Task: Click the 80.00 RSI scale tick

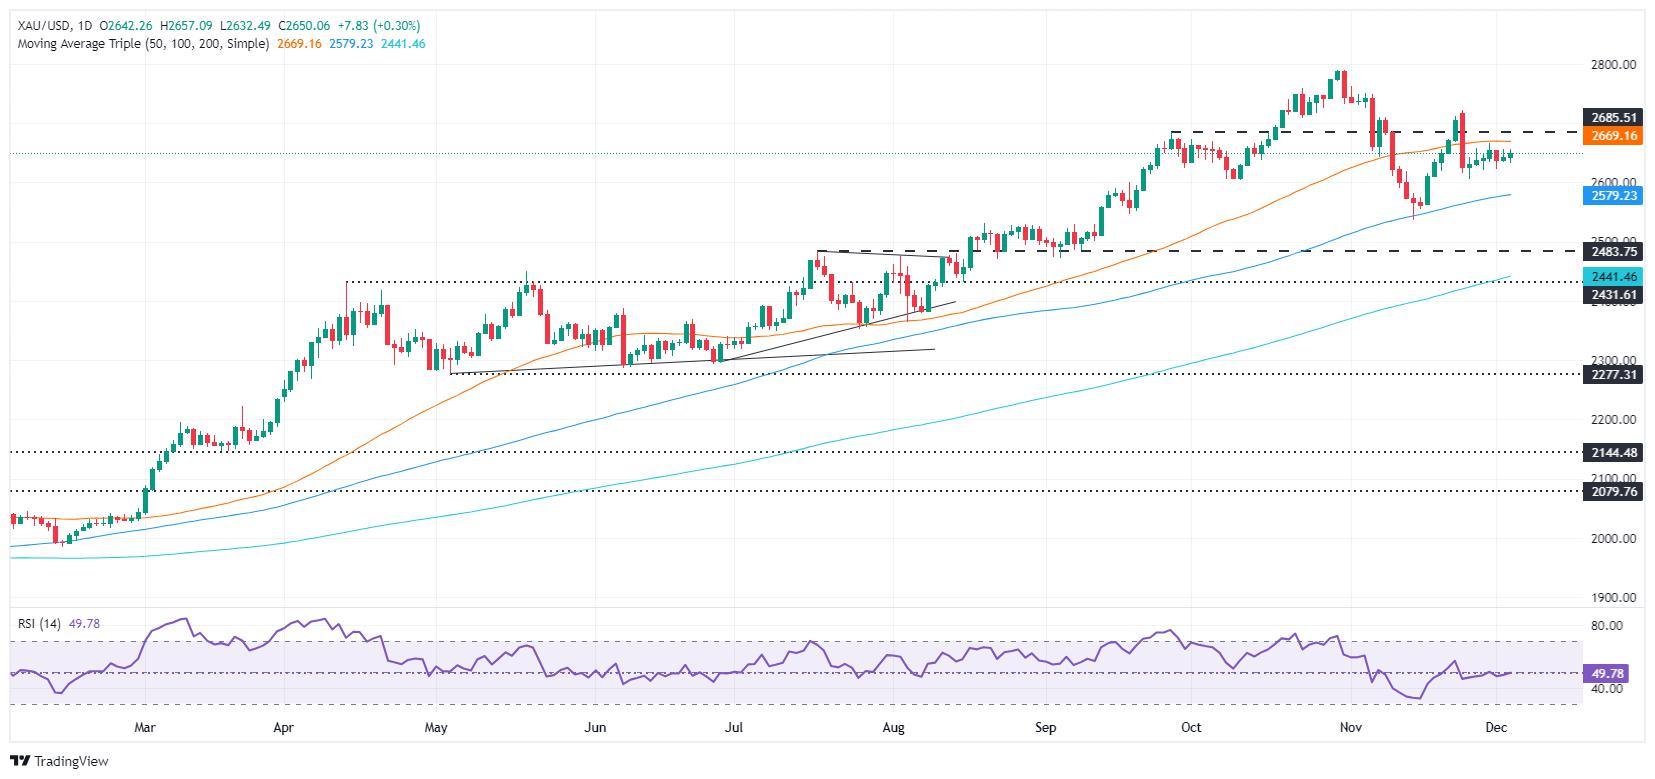Action: coord(1608,626)
